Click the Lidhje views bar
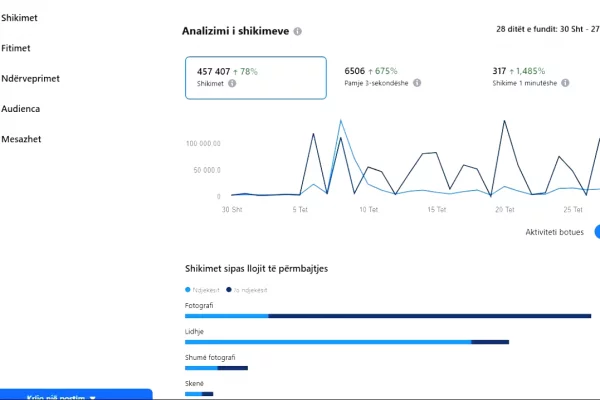 pyautogui.click(x=346, y=342)
